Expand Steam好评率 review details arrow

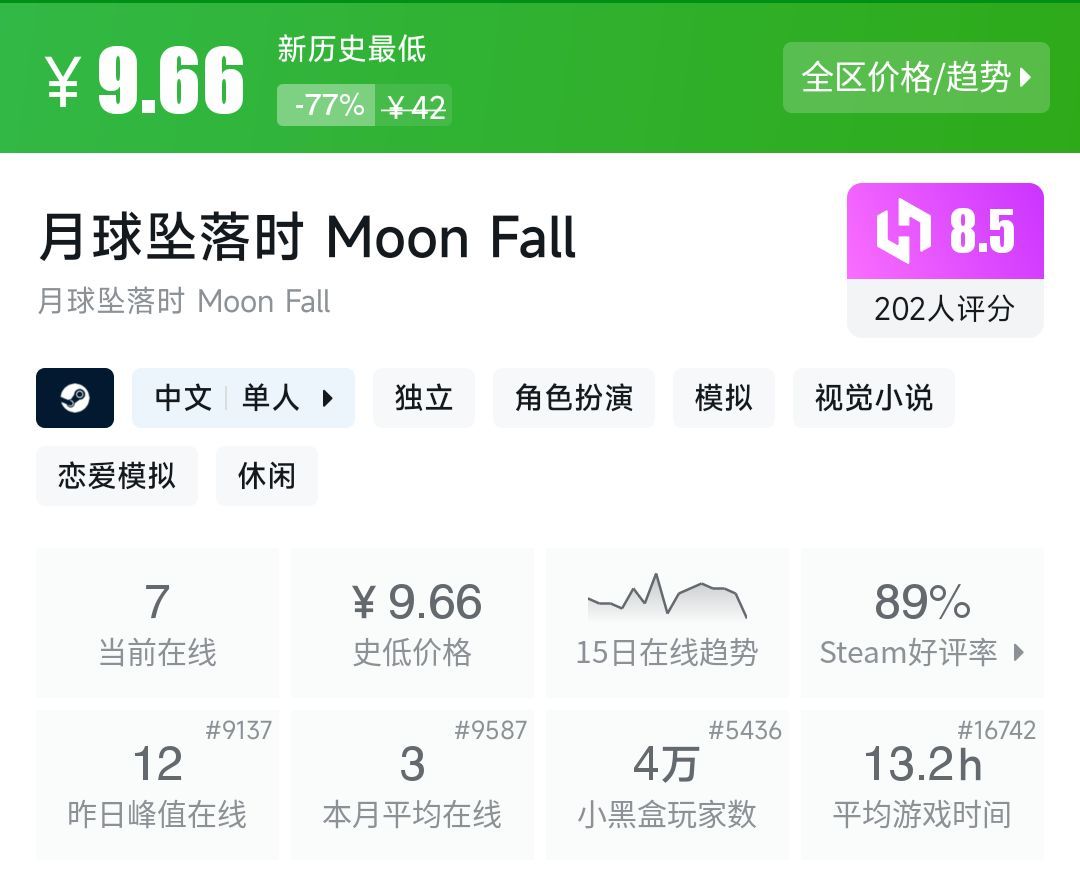pos(1019,653)
